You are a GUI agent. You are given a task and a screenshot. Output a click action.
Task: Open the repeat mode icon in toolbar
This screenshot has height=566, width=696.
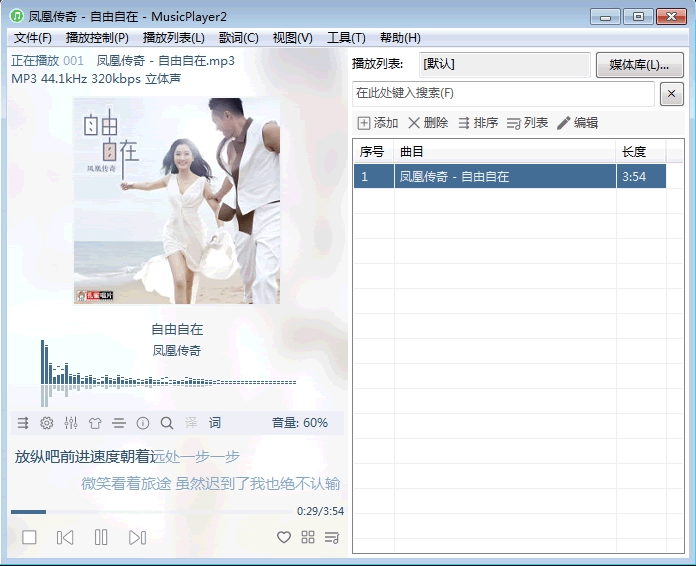pyautogui.click(x=23, y=423)
